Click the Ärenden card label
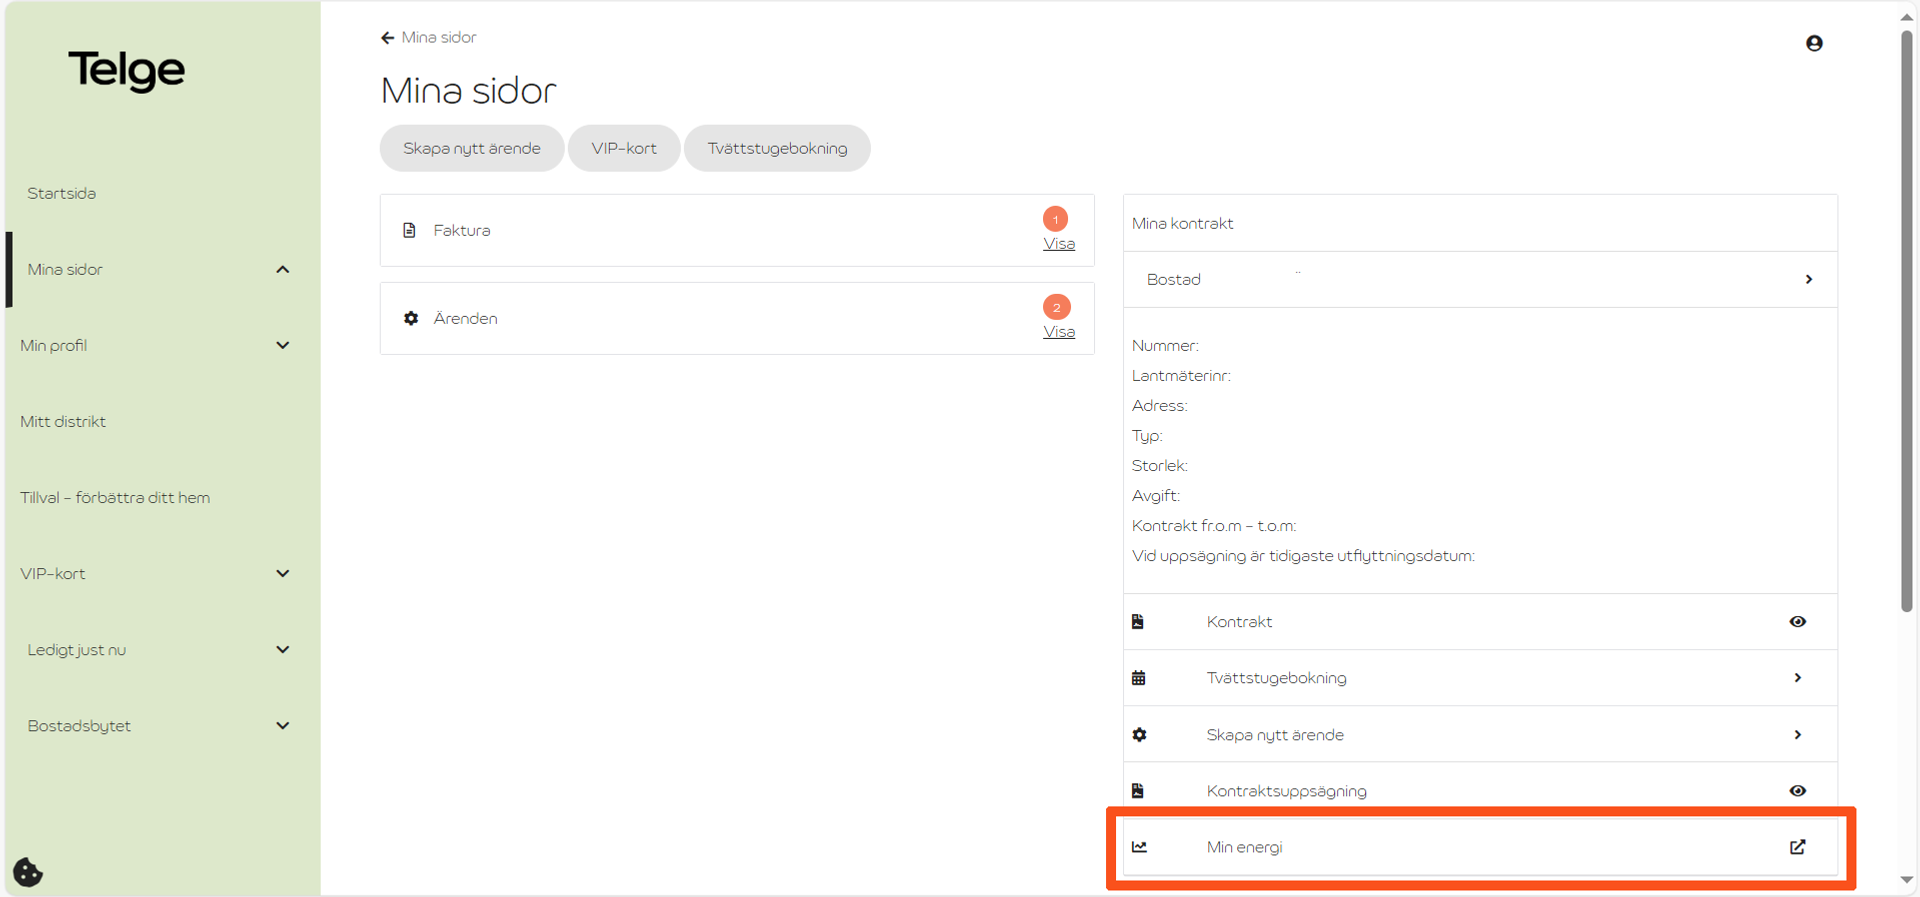 point(465,318)
